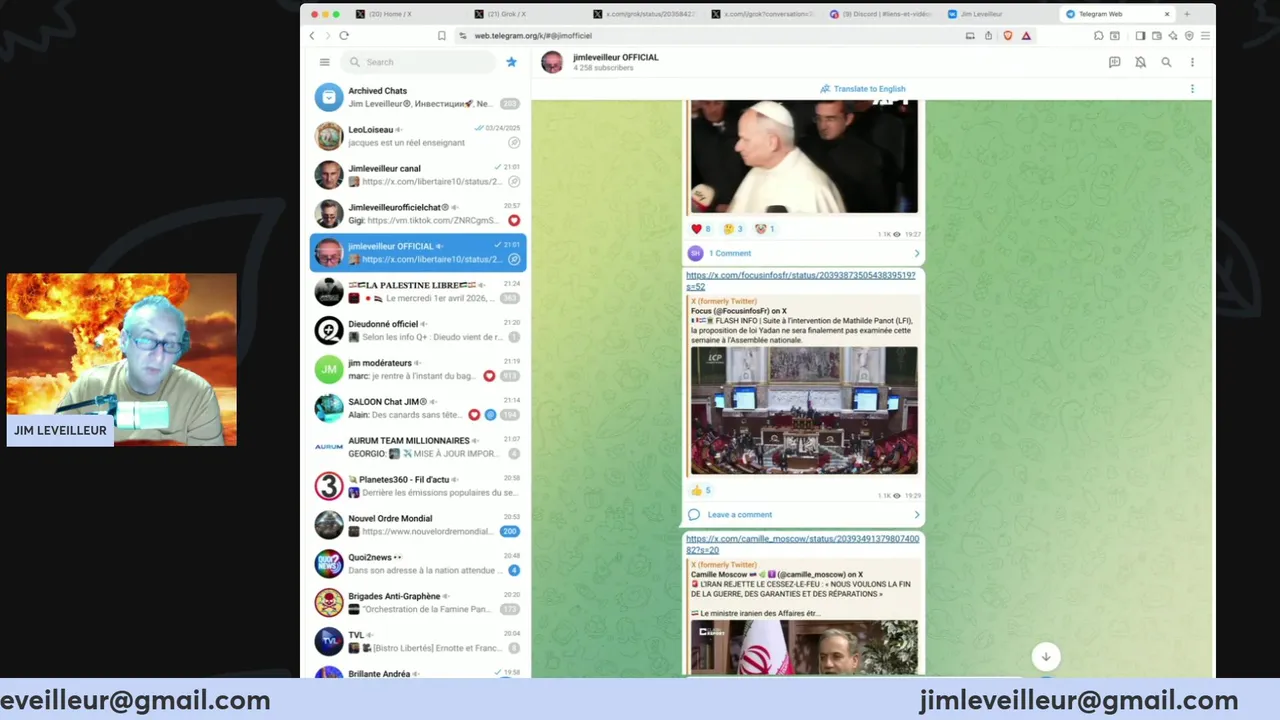Open the Dieudonné officiel channel
Viewport: 1280px width, 720px height.
point(418,330)
